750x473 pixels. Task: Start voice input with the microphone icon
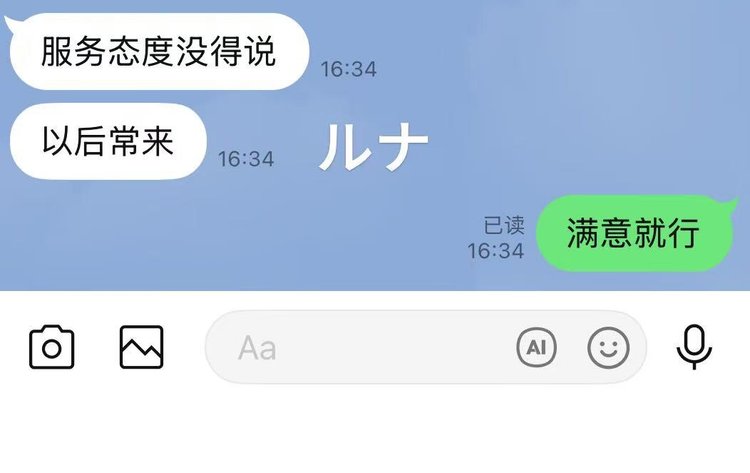pyautogui.click(x=694, y=348)
